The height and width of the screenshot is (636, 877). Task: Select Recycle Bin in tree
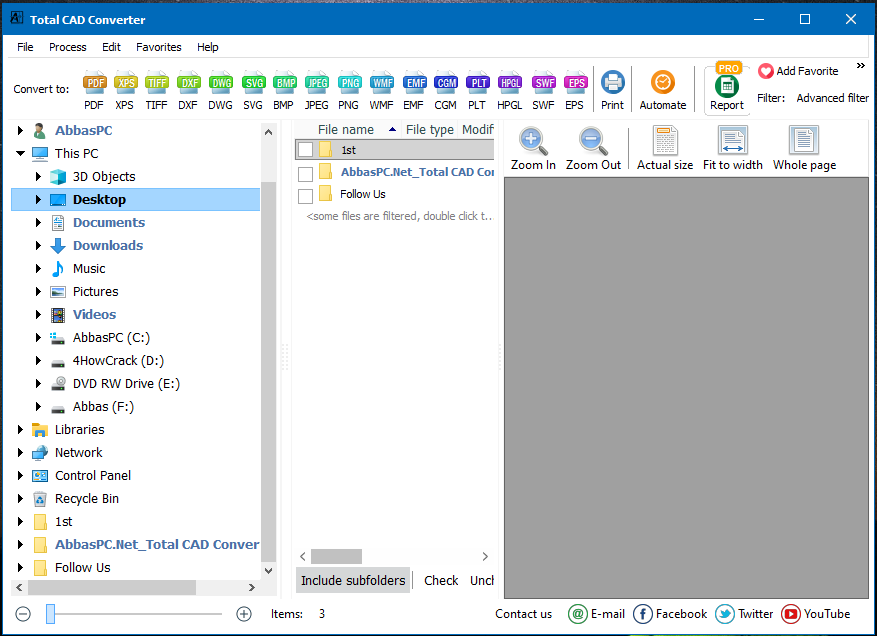coord(87,498)
